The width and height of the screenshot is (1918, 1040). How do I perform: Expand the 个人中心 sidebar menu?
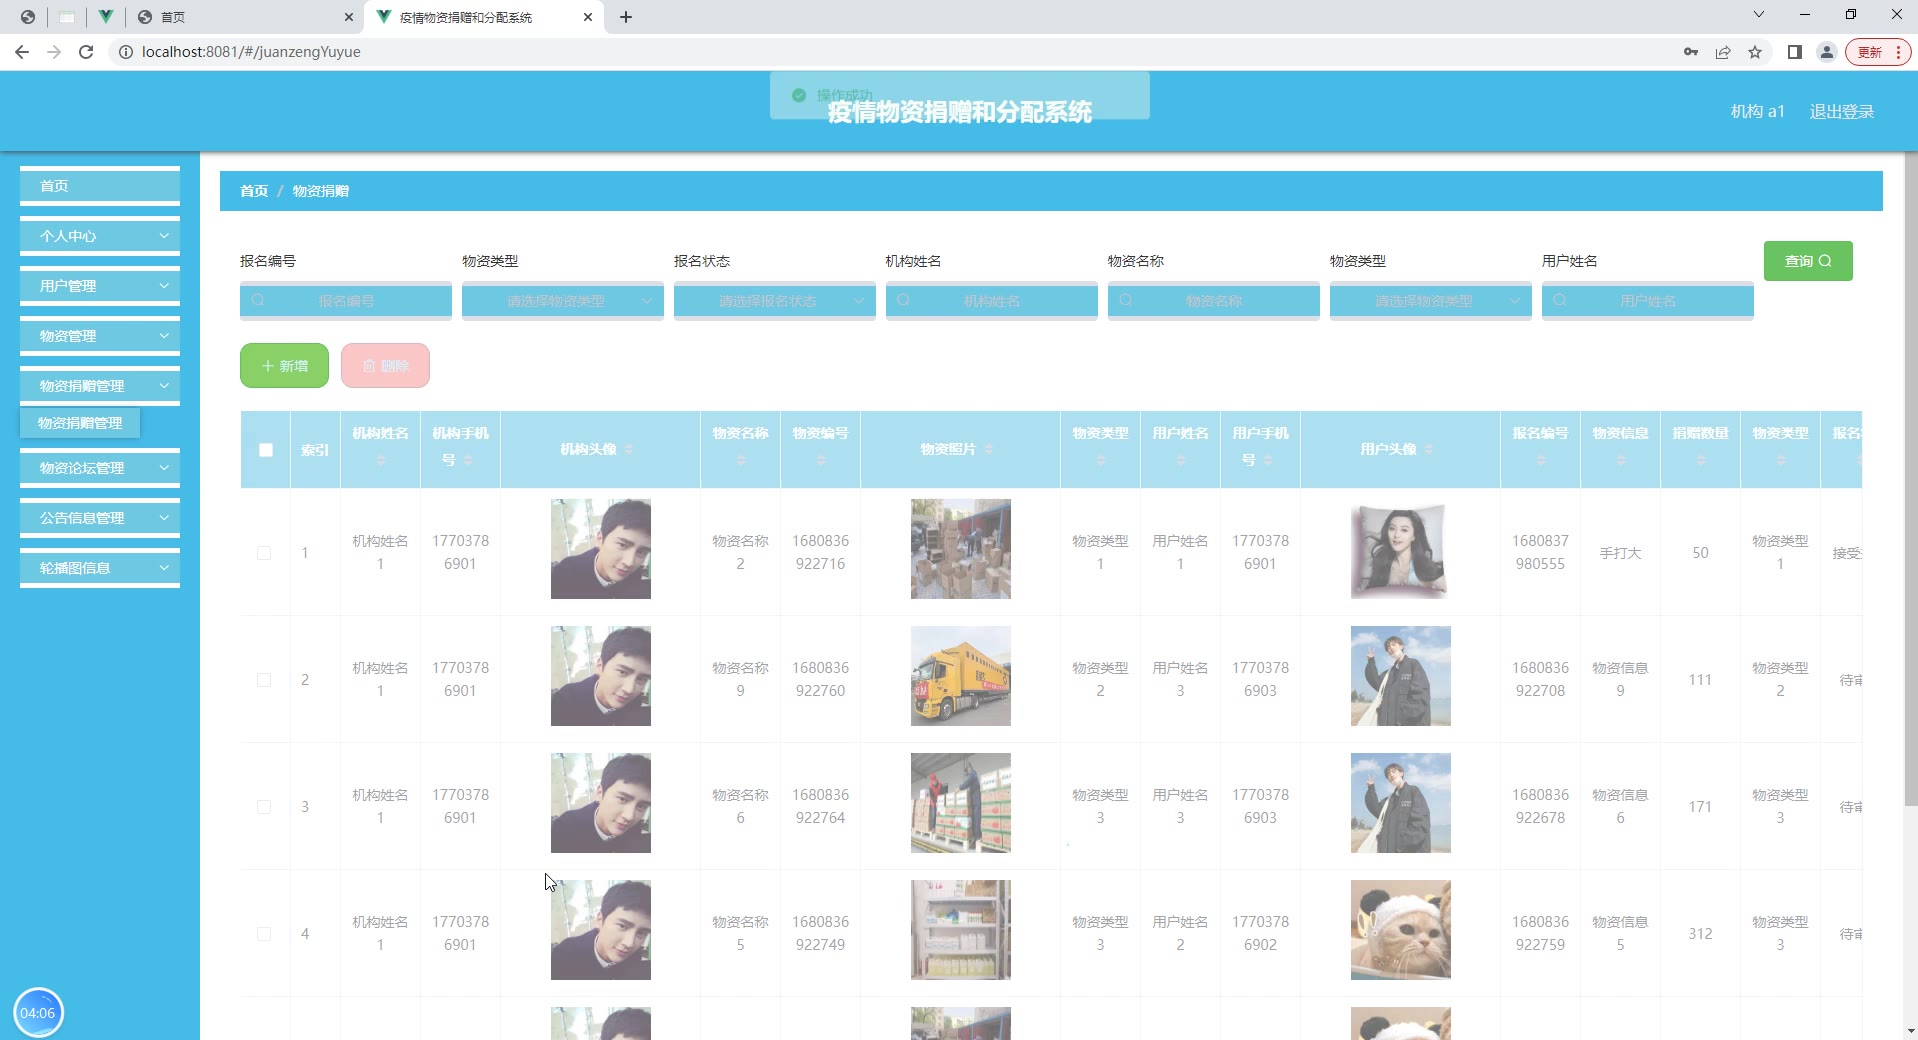[100, 236]
